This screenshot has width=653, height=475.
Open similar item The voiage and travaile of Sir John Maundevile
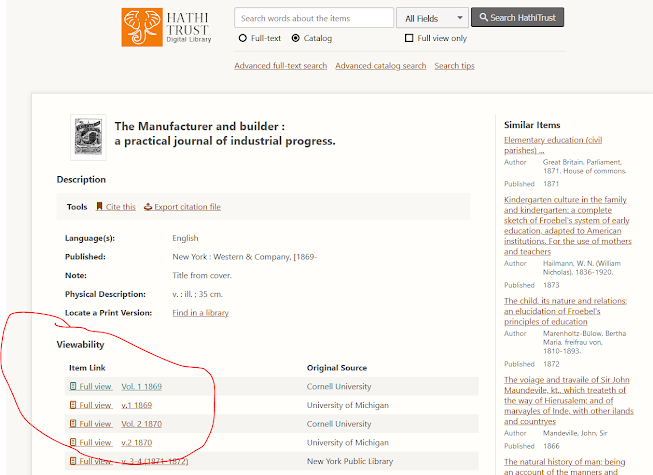[568, 400]
